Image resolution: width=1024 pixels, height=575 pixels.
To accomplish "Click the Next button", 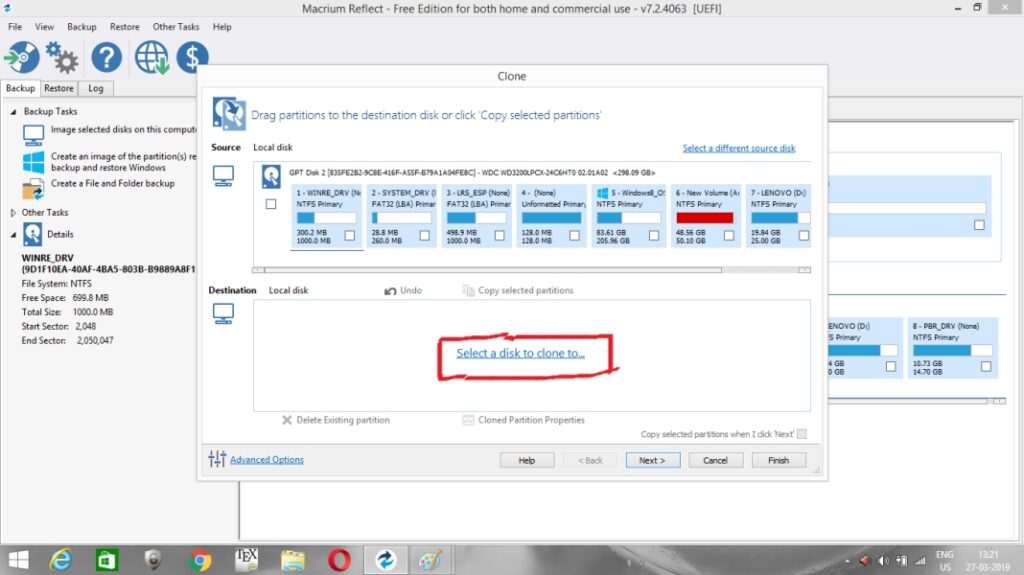I will (x=652, y=460).
